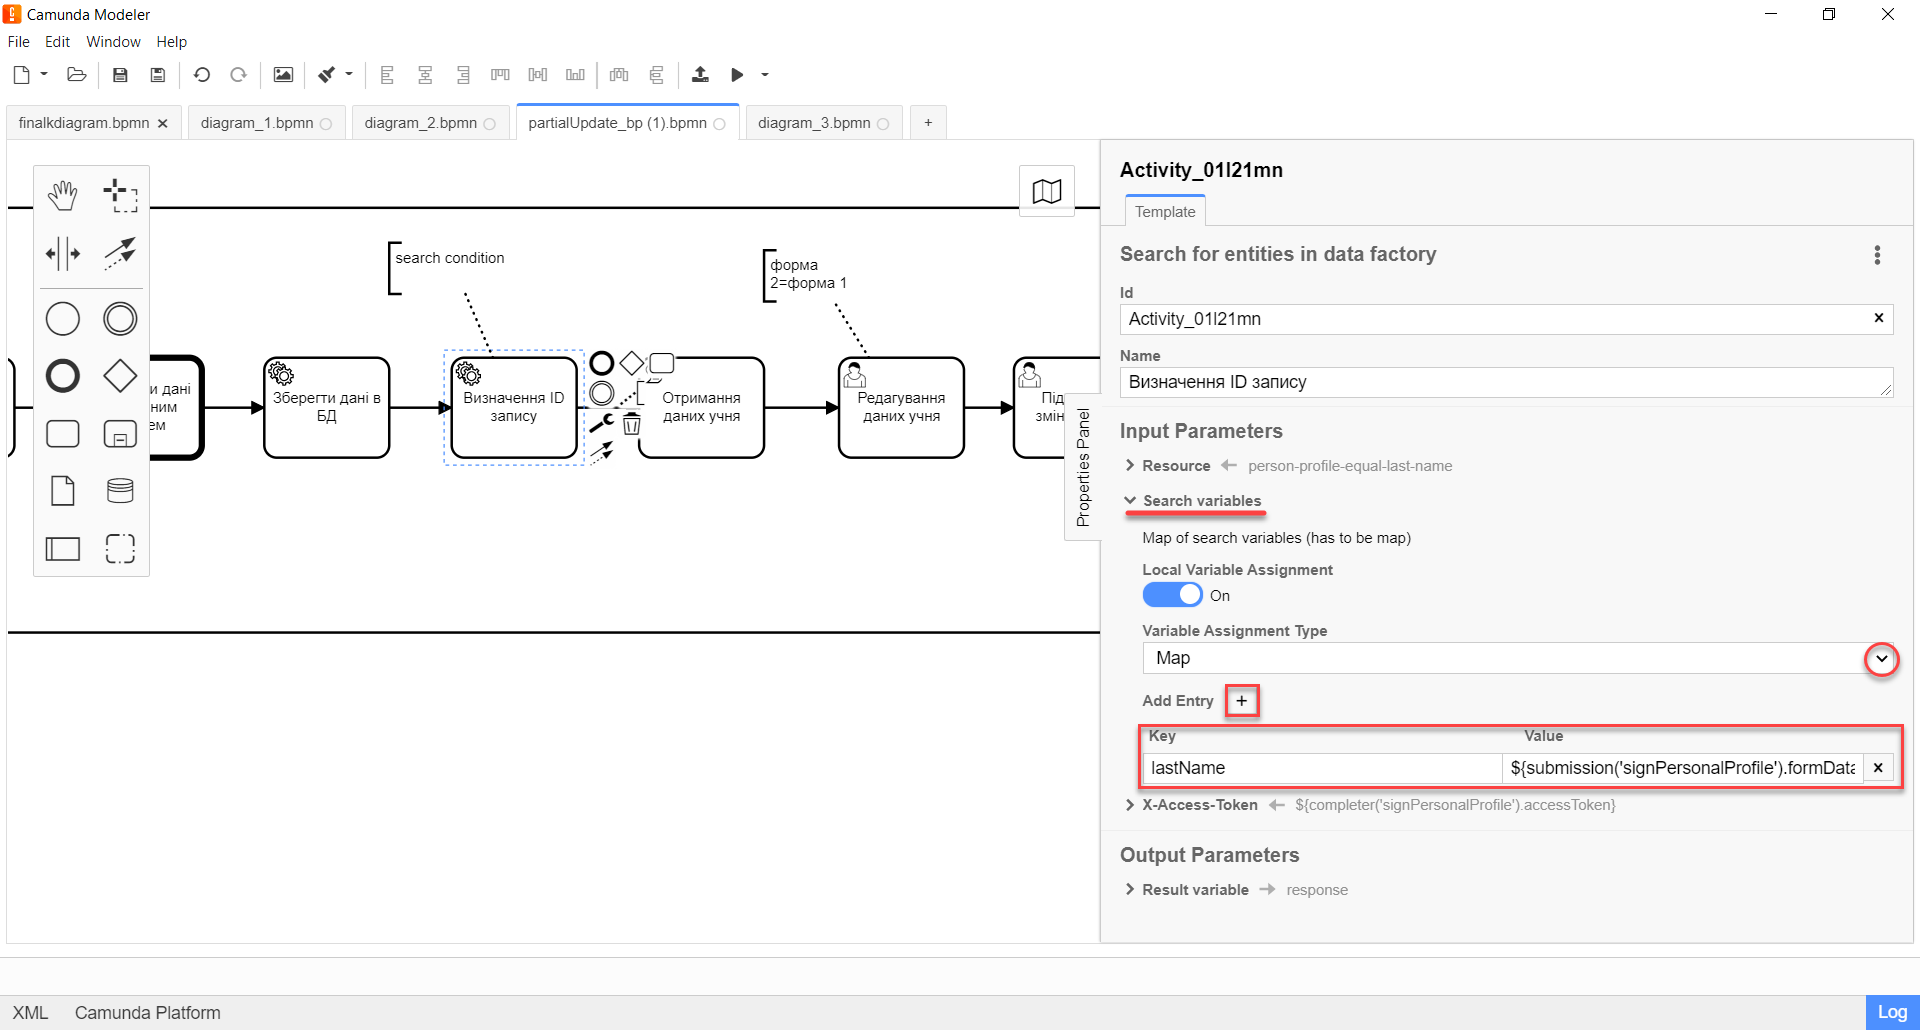Viewport: 1920px width, 1030px height.
Task: Create a data object reference from palette
Action: point(63,491)
